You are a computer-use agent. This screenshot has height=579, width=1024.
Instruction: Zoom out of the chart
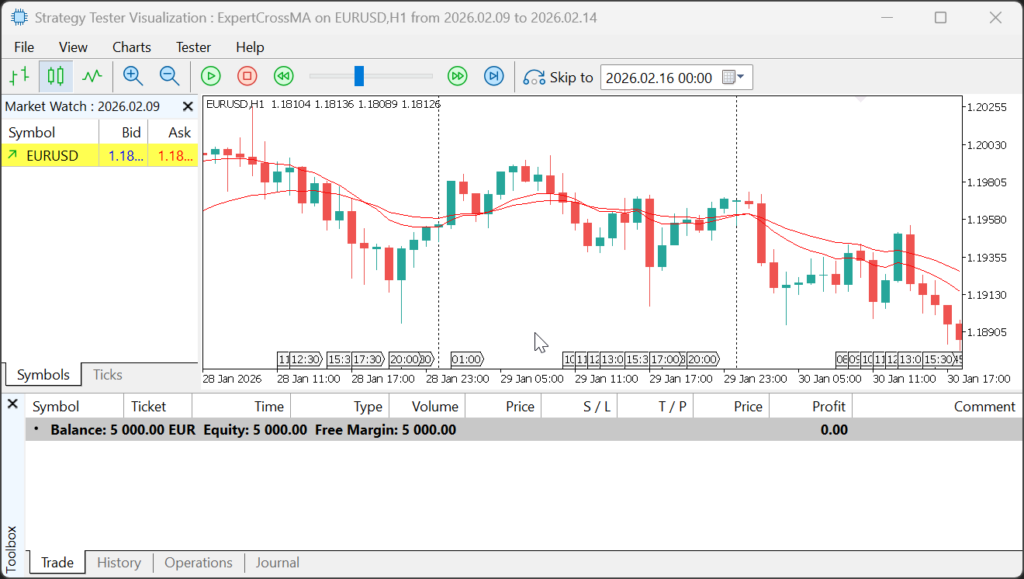[x=170, y=77]
